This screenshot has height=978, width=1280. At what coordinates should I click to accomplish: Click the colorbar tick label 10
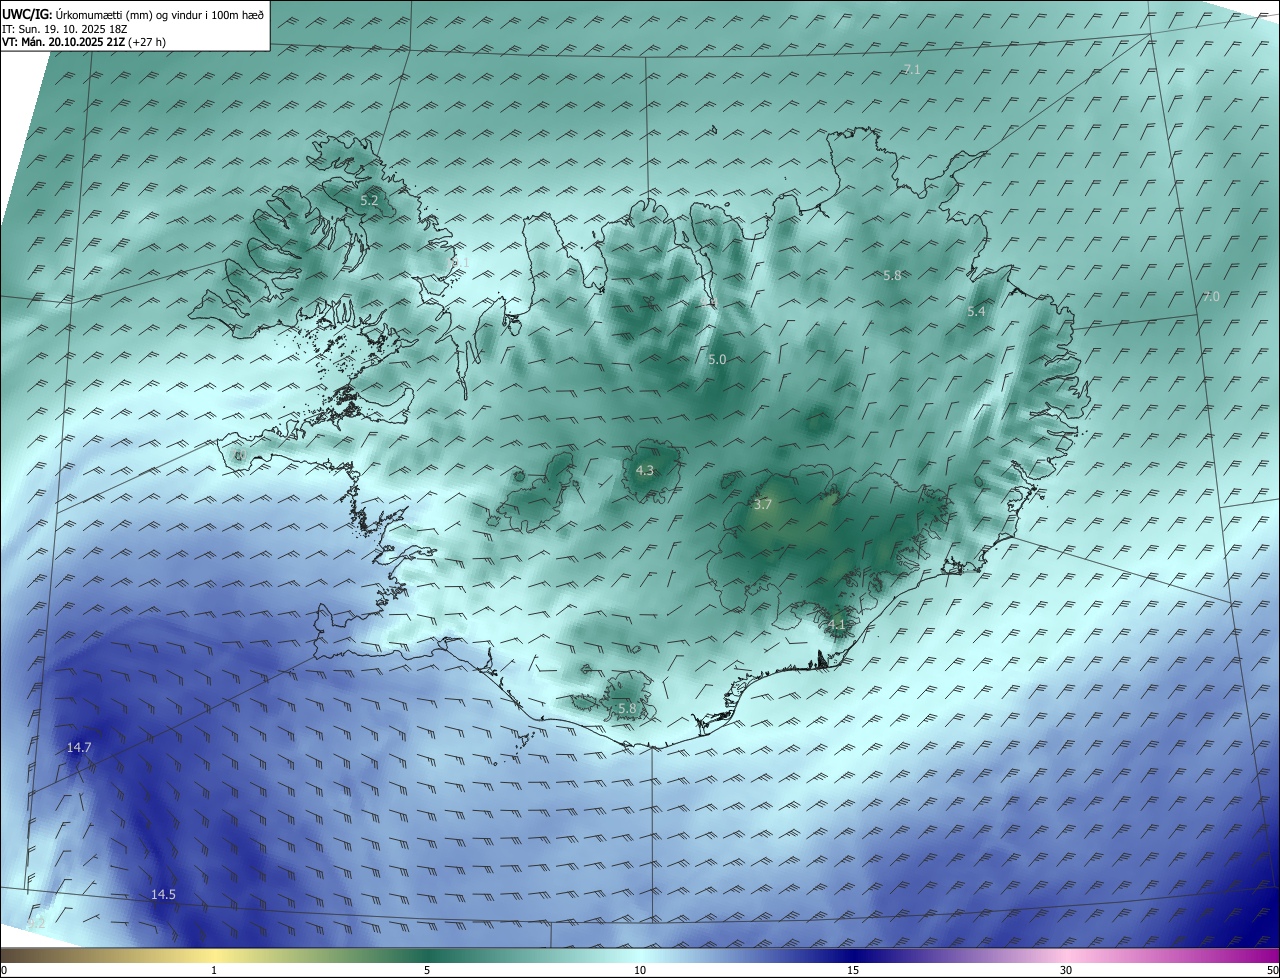(640, 970)
